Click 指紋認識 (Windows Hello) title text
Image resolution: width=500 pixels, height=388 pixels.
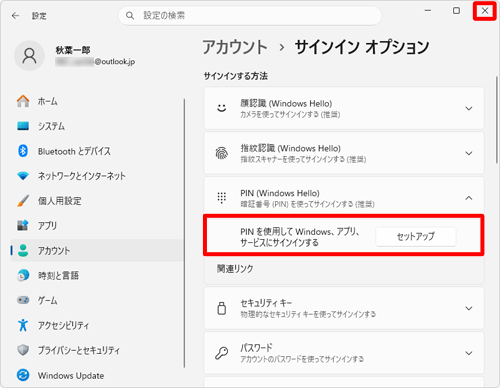tap(290, 148)
